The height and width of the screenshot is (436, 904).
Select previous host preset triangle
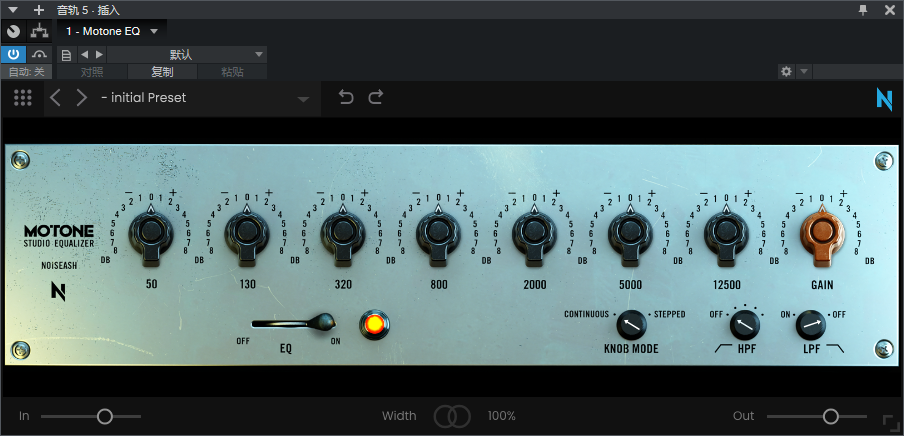(84, 55)
